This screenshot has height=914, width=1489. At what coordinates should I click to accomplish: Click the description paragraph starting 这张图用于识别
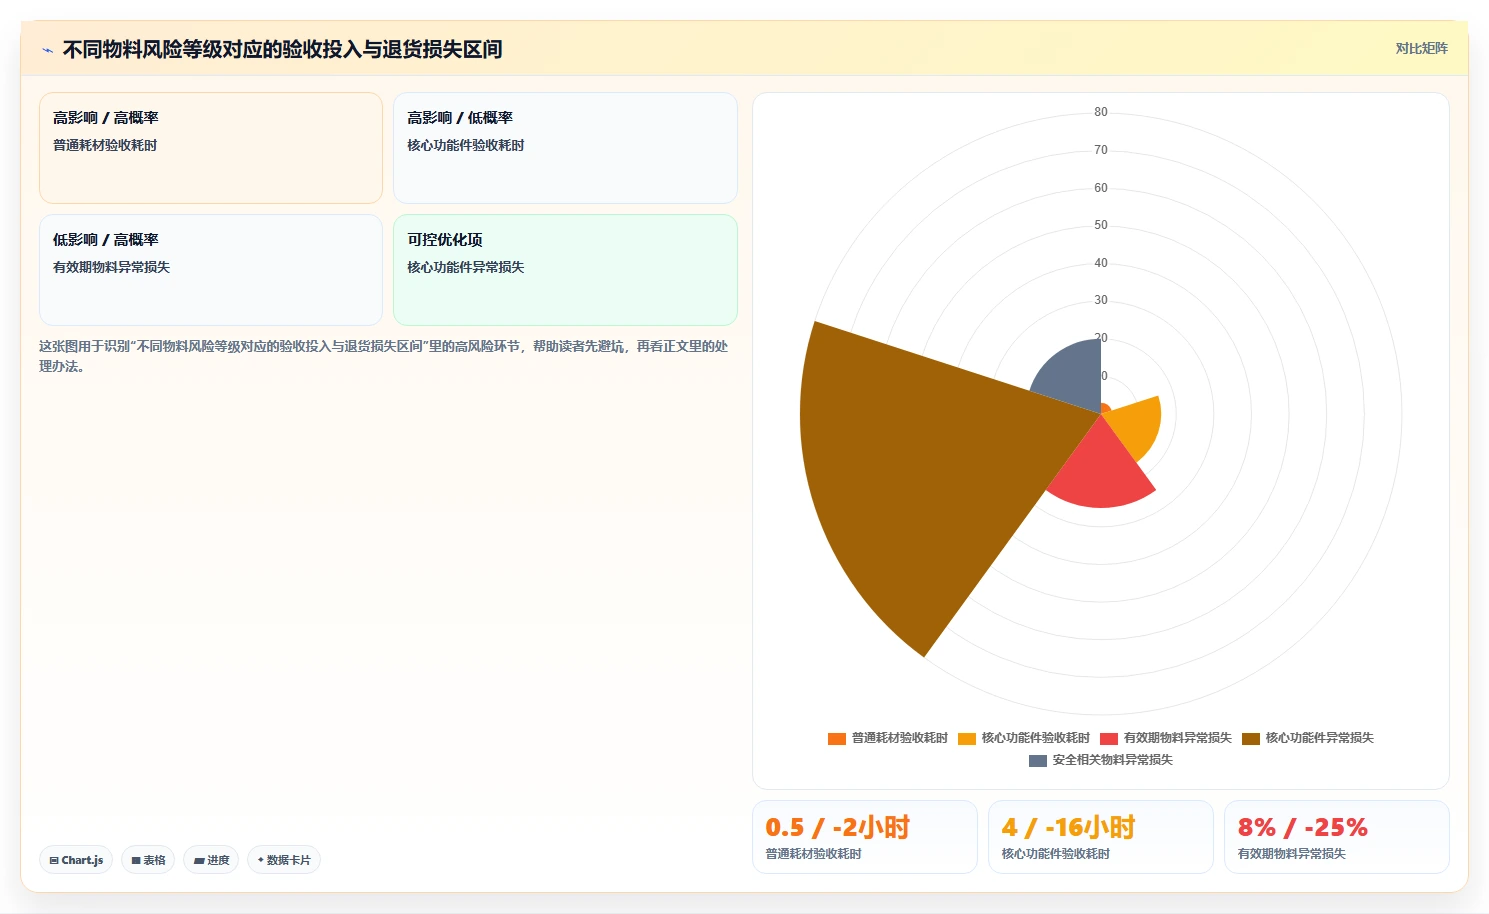(384, 356)
